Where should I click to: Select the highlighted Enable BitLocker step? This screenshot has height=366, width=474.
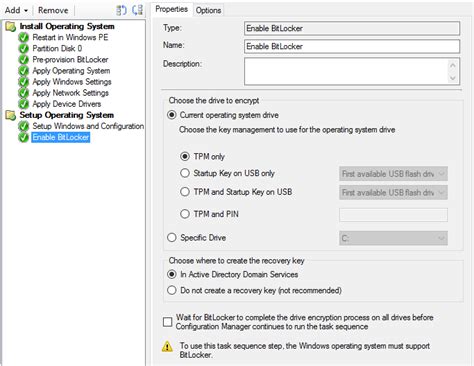[x=61, y=137]
